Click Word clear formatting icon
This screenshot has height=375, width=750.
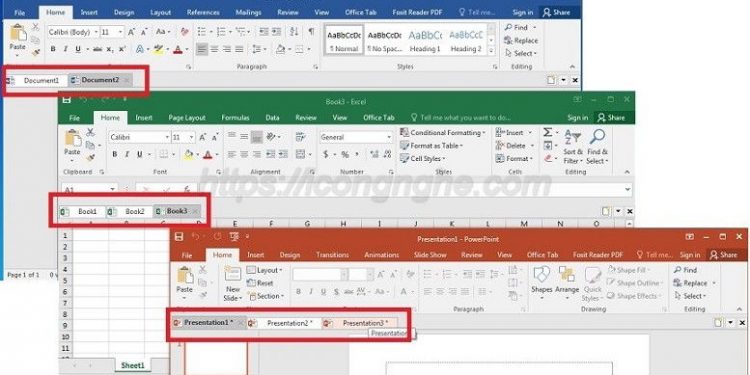(x=185, y=32)
